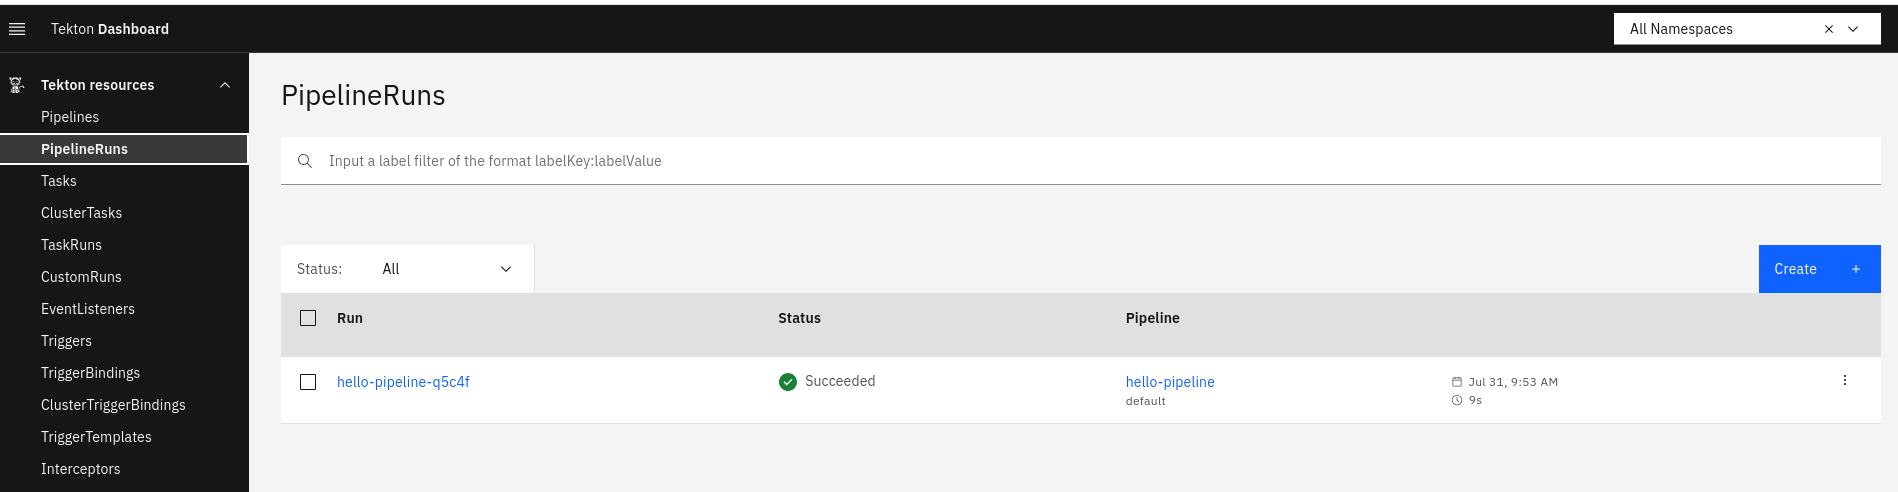Focus the label filter input field
The image size is (1898, 492).
tap(1000, 161)
